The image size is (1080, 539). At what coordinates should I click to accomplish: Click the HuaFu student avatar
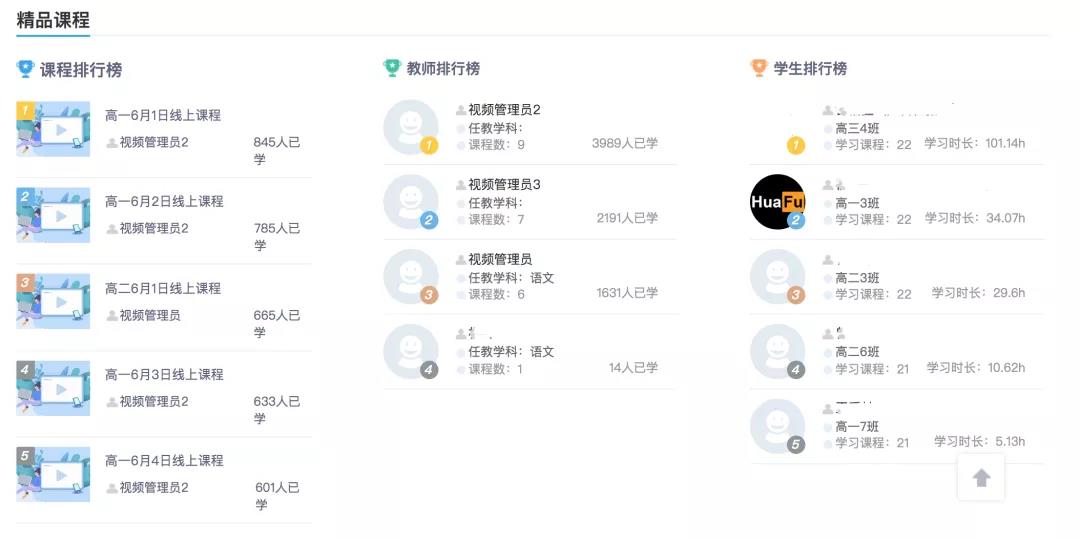[777, 202]
